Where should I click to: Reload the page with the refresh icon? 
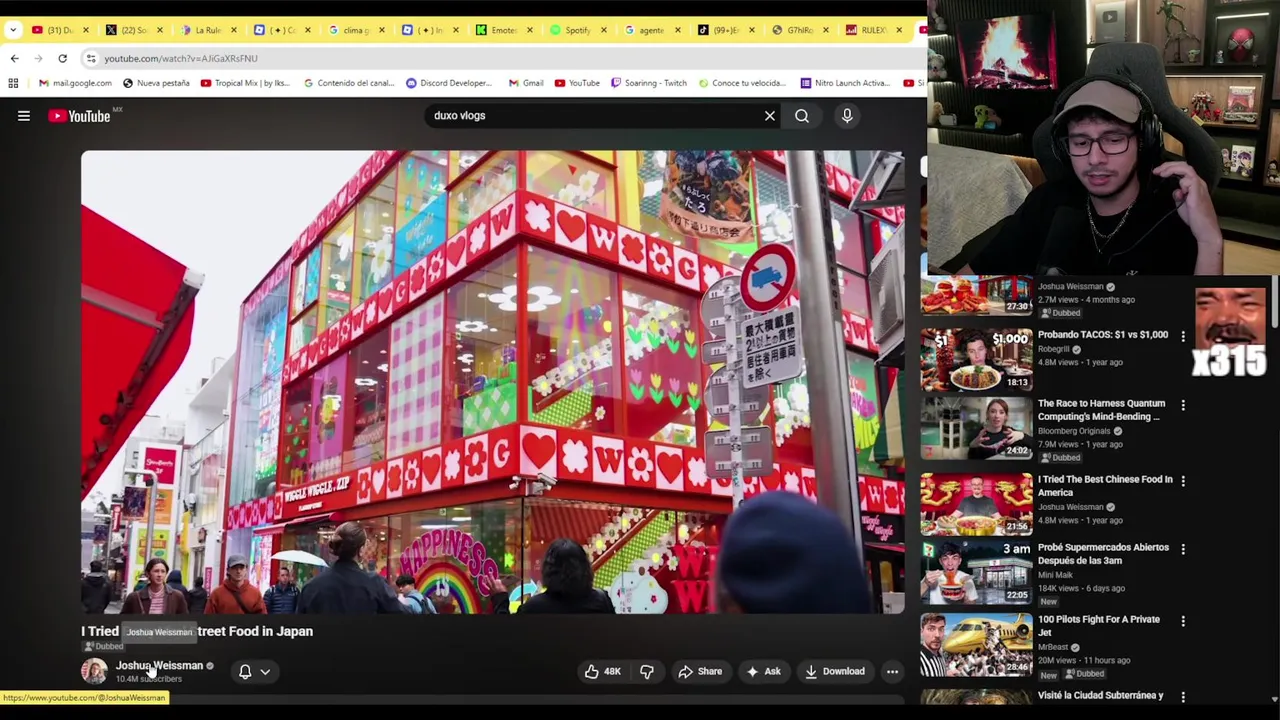coord(62,59)
